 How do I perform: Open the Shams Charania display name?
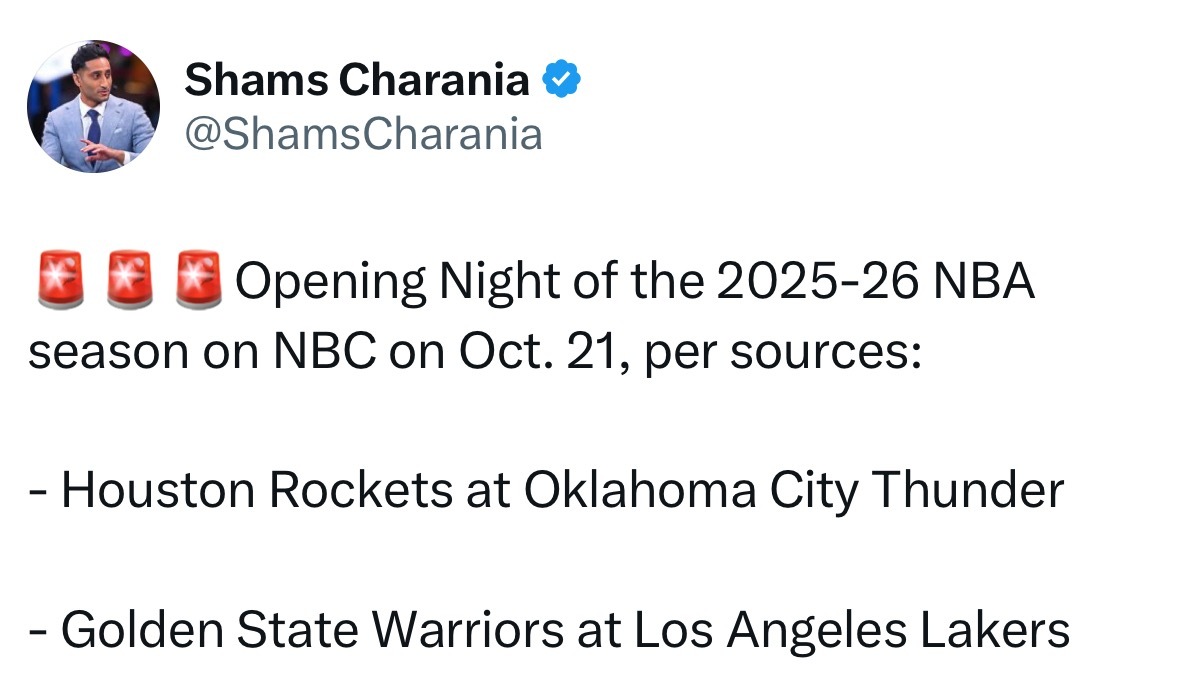pyautogui.click(x=357, y=79)
